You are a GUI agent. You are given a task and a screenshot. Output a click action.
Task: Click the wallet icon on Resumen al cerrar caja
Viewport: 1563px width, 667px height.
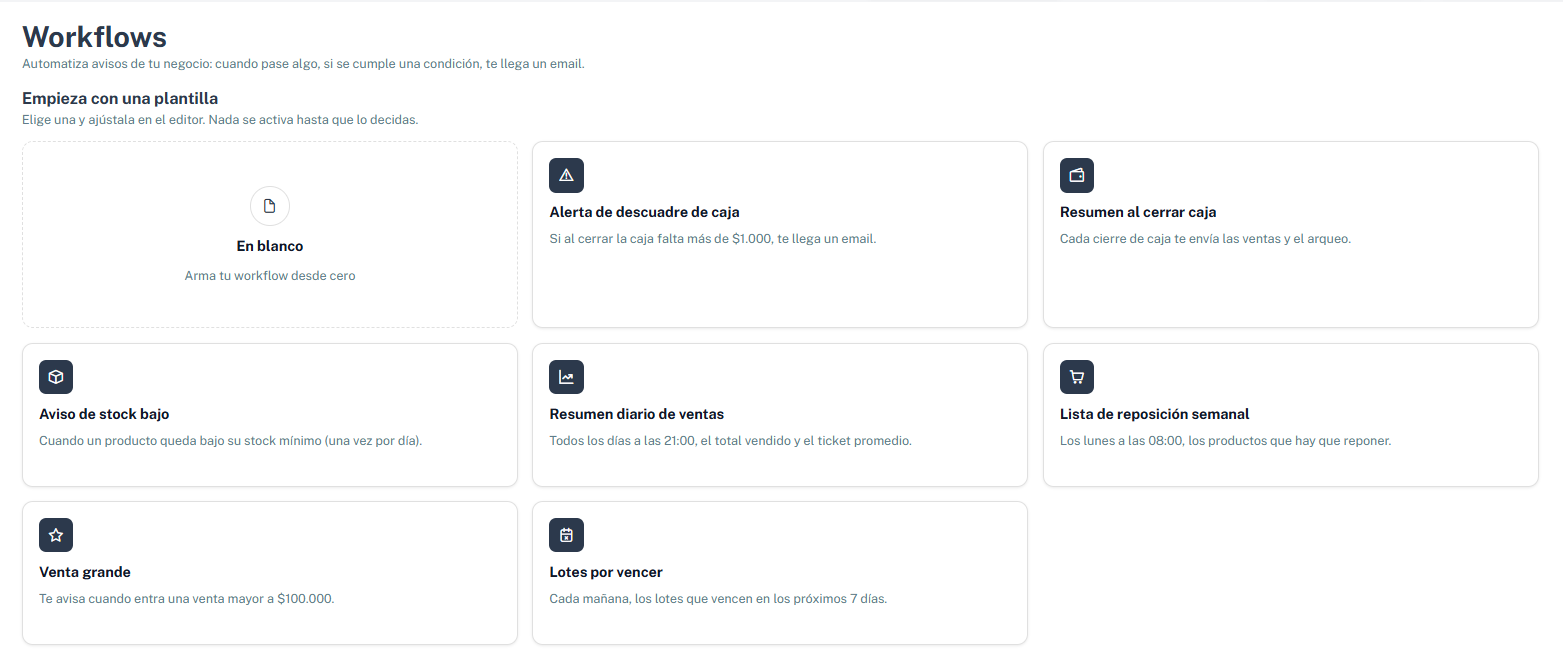pos(1077,175)
